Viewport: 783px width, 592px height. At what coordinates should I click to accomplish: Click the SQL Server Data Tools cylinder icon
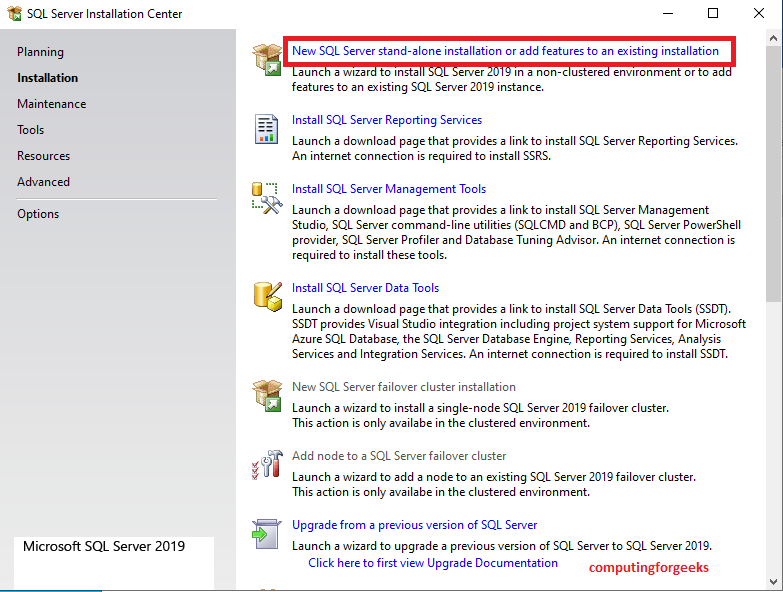click(268, 296)
